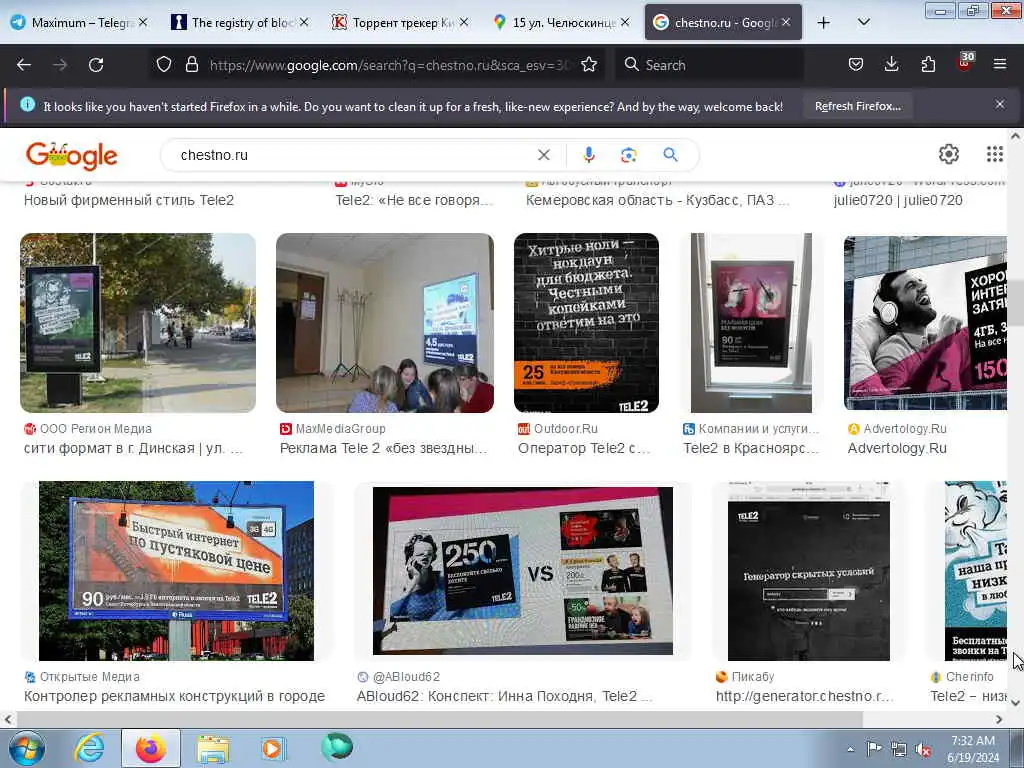Viewport: 1024px width, 768px height.
Task: Start Google voice search microphone
Action: click(x=588, y=155)
